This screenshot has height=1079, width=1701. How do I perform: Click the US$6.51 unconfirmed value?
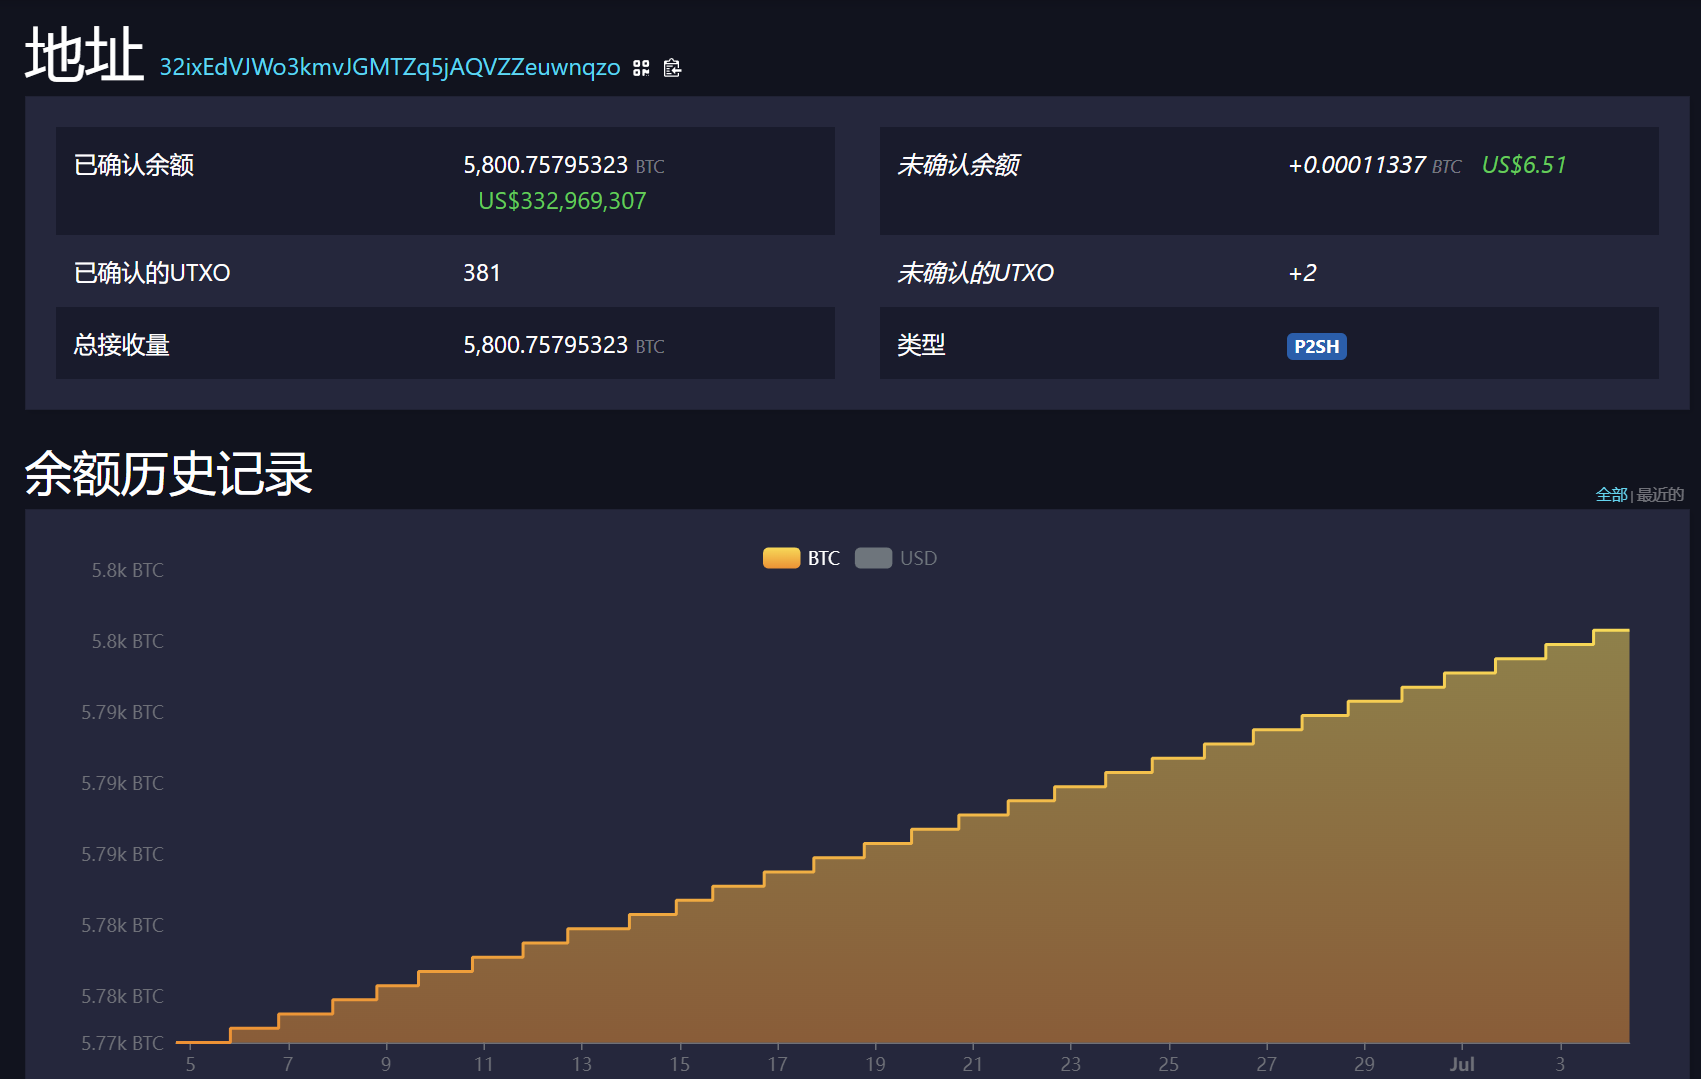coord(1524,165)
